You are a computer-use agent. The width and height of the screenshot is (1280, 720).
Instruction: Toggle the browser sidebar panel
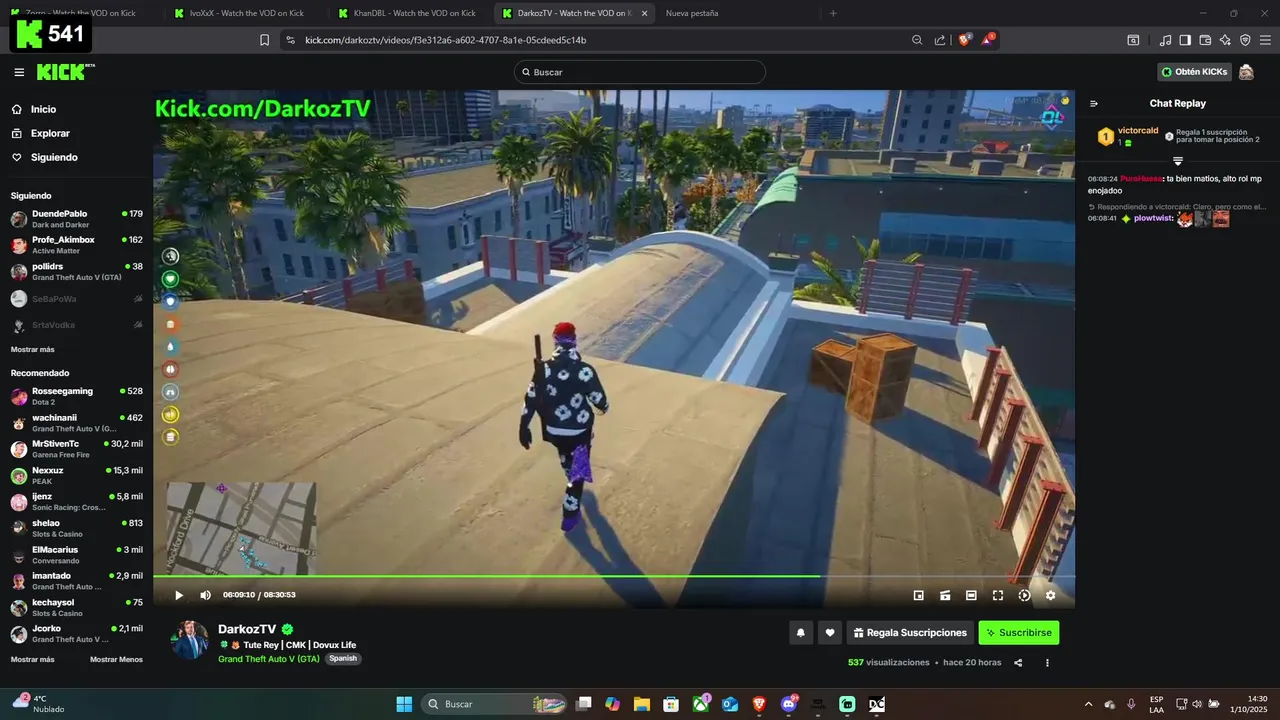click(x=1185, y=40)
